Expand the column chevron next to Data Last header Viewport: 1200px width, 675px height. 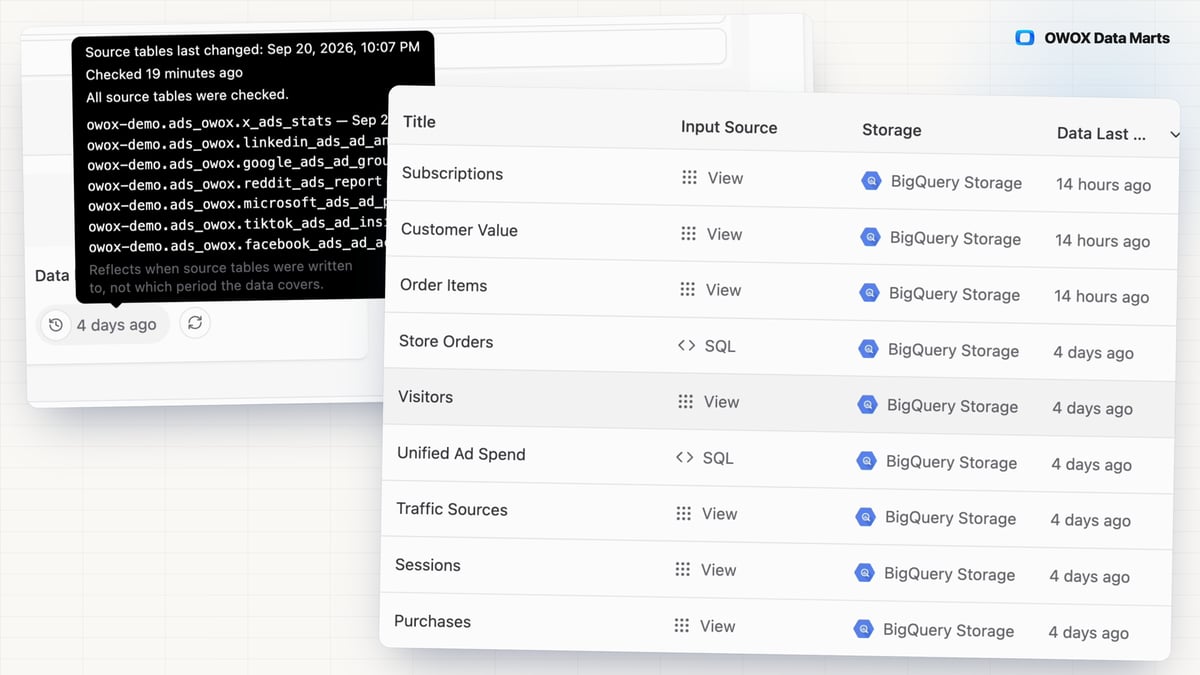[x=1174, y=135]
